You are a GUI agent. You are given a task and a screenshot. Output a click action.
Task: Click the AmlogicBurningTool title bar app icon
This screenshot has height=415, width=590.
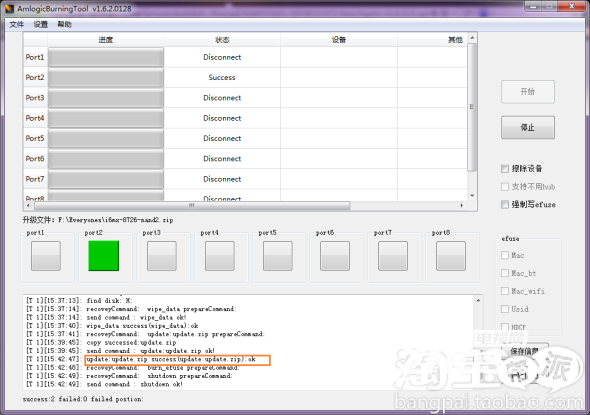(9, 8)
